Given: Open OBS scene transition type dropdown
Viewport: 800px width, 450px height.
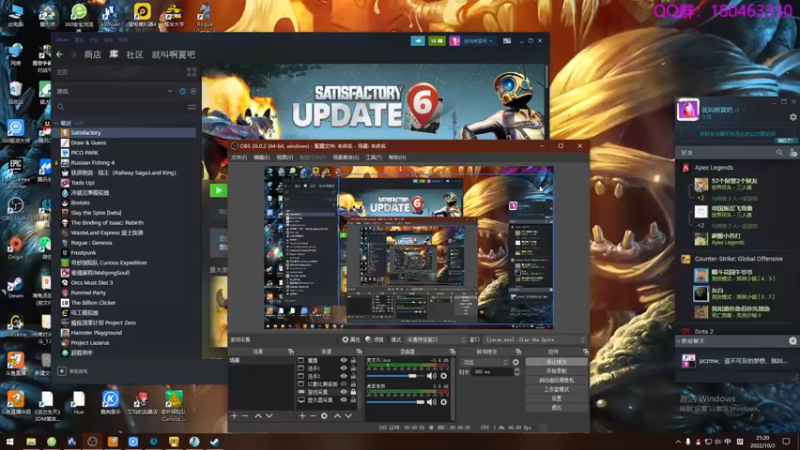Looking at the screenshot, I should (485, 362).
